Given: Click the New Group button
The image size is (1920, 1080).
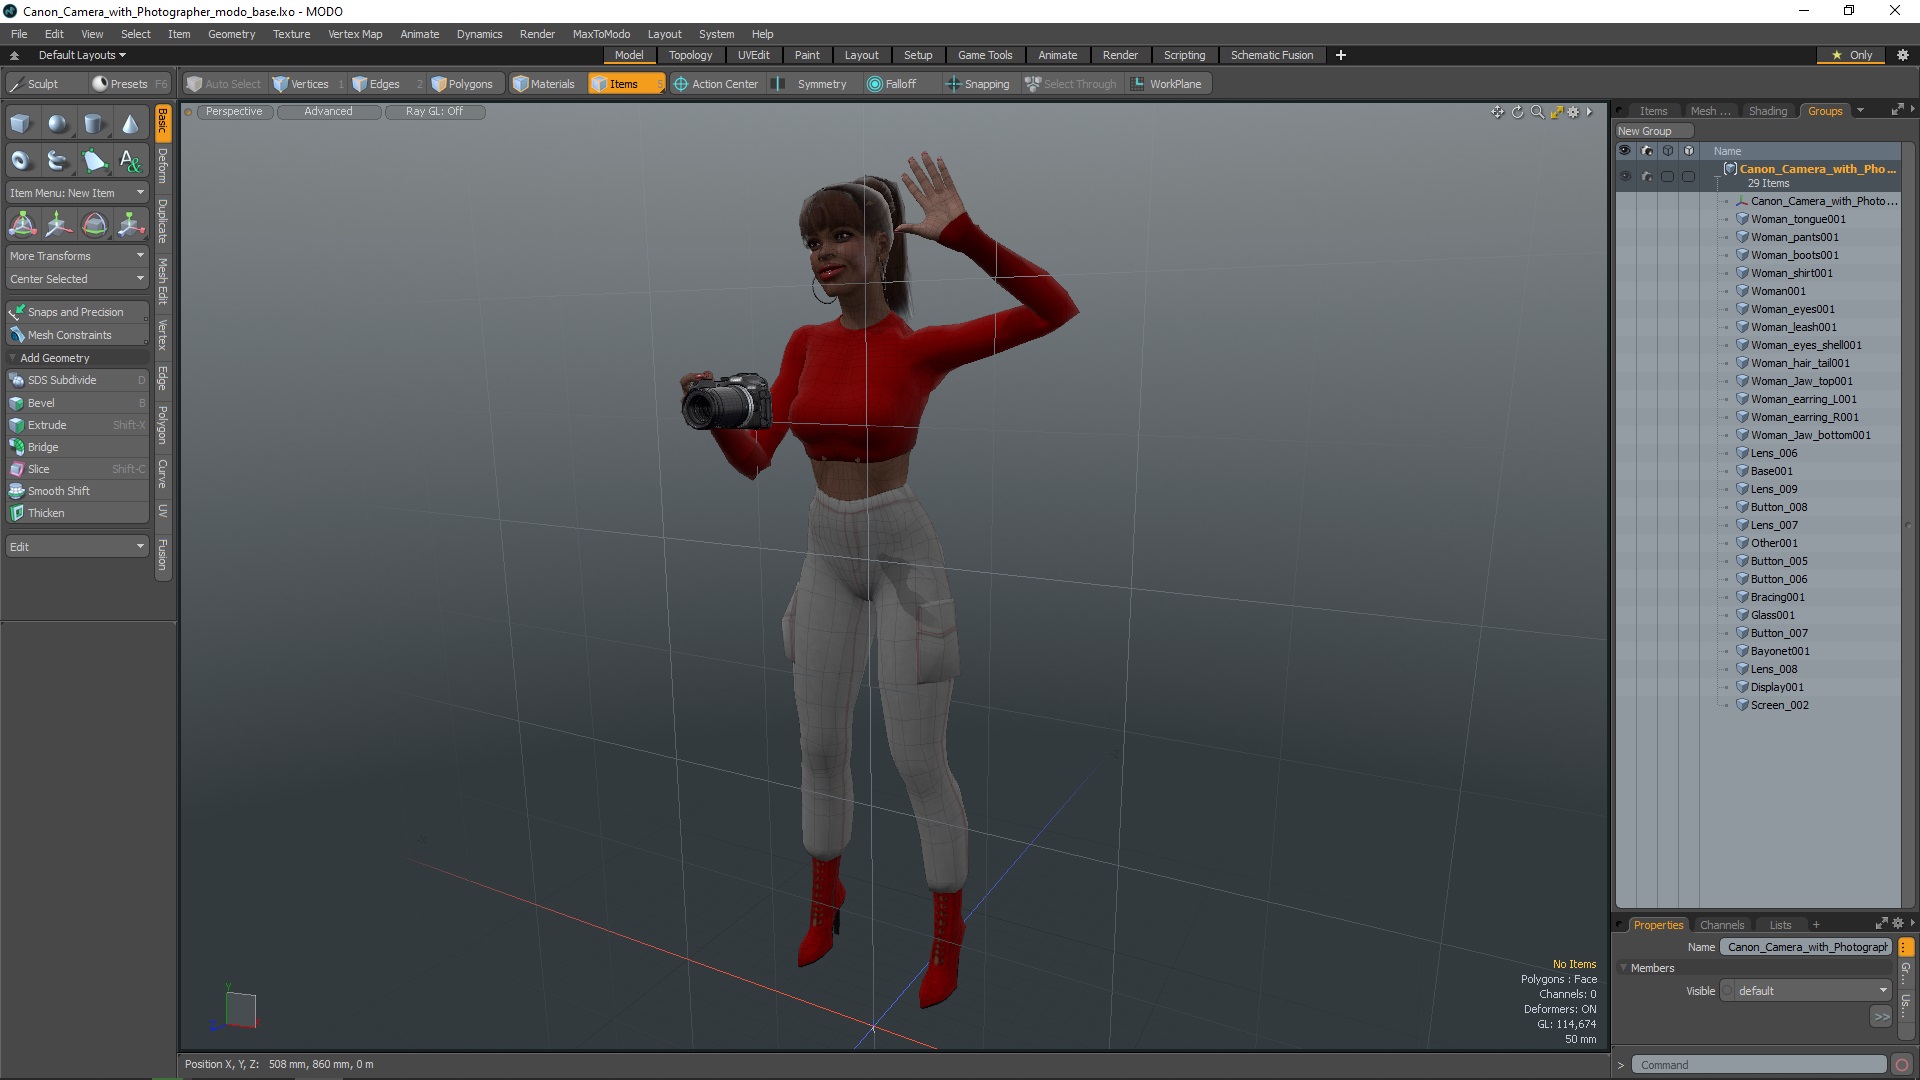Looking at the screenshot, I should click(1653, 131).
